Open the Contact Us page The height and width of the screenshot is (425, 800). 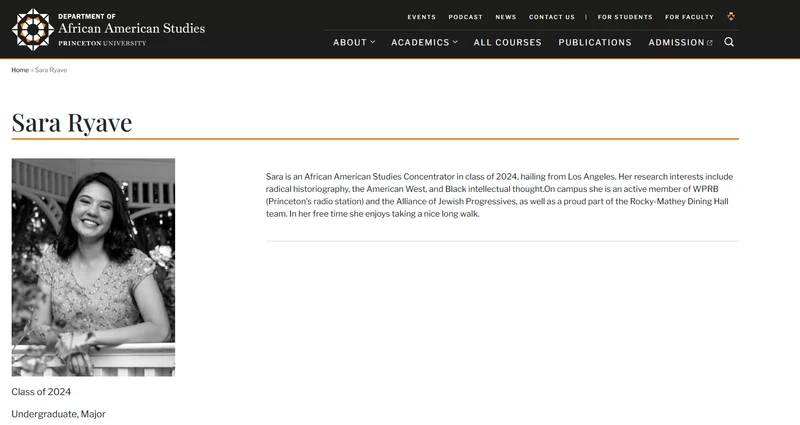[552, 17]
